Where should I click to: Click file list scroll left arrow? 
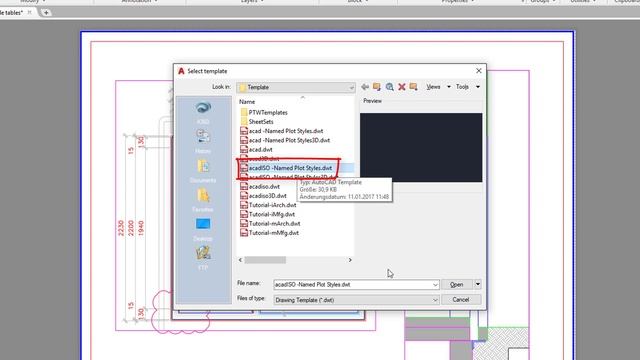tap(240, 260)
